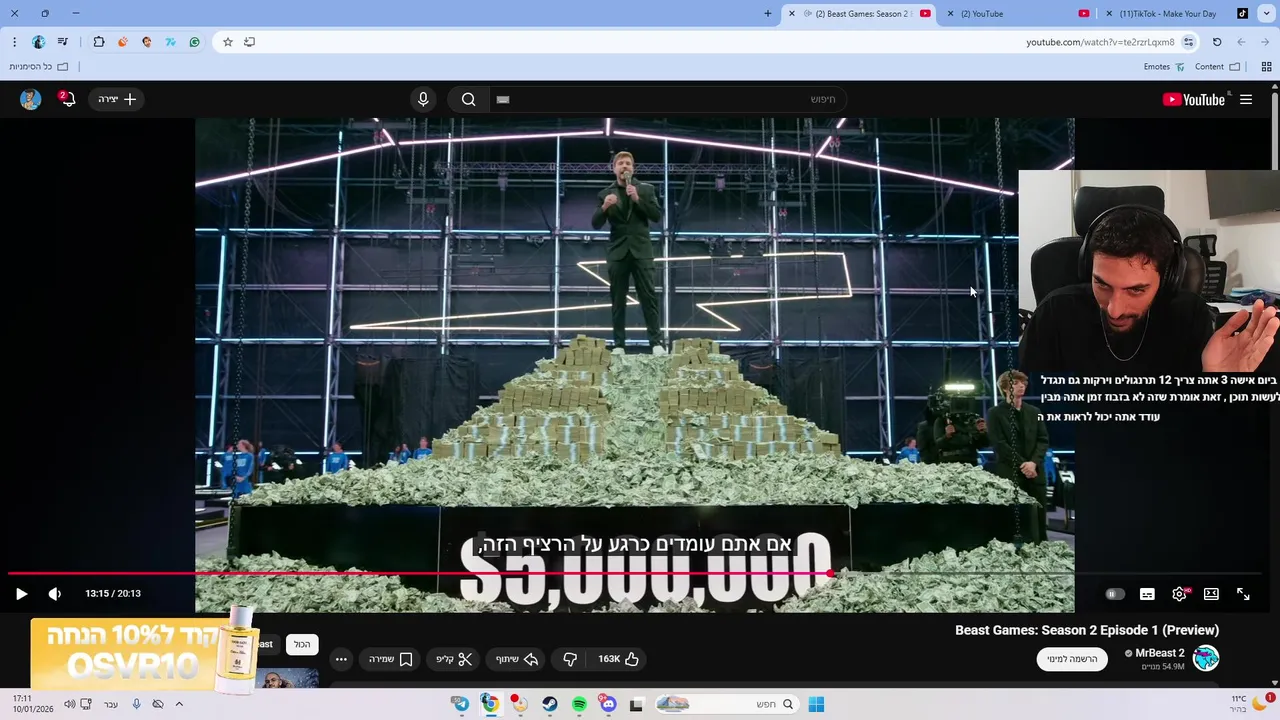Bookmark this page with star
Screen dimensions: 1280x720
[x=228, y=42]
